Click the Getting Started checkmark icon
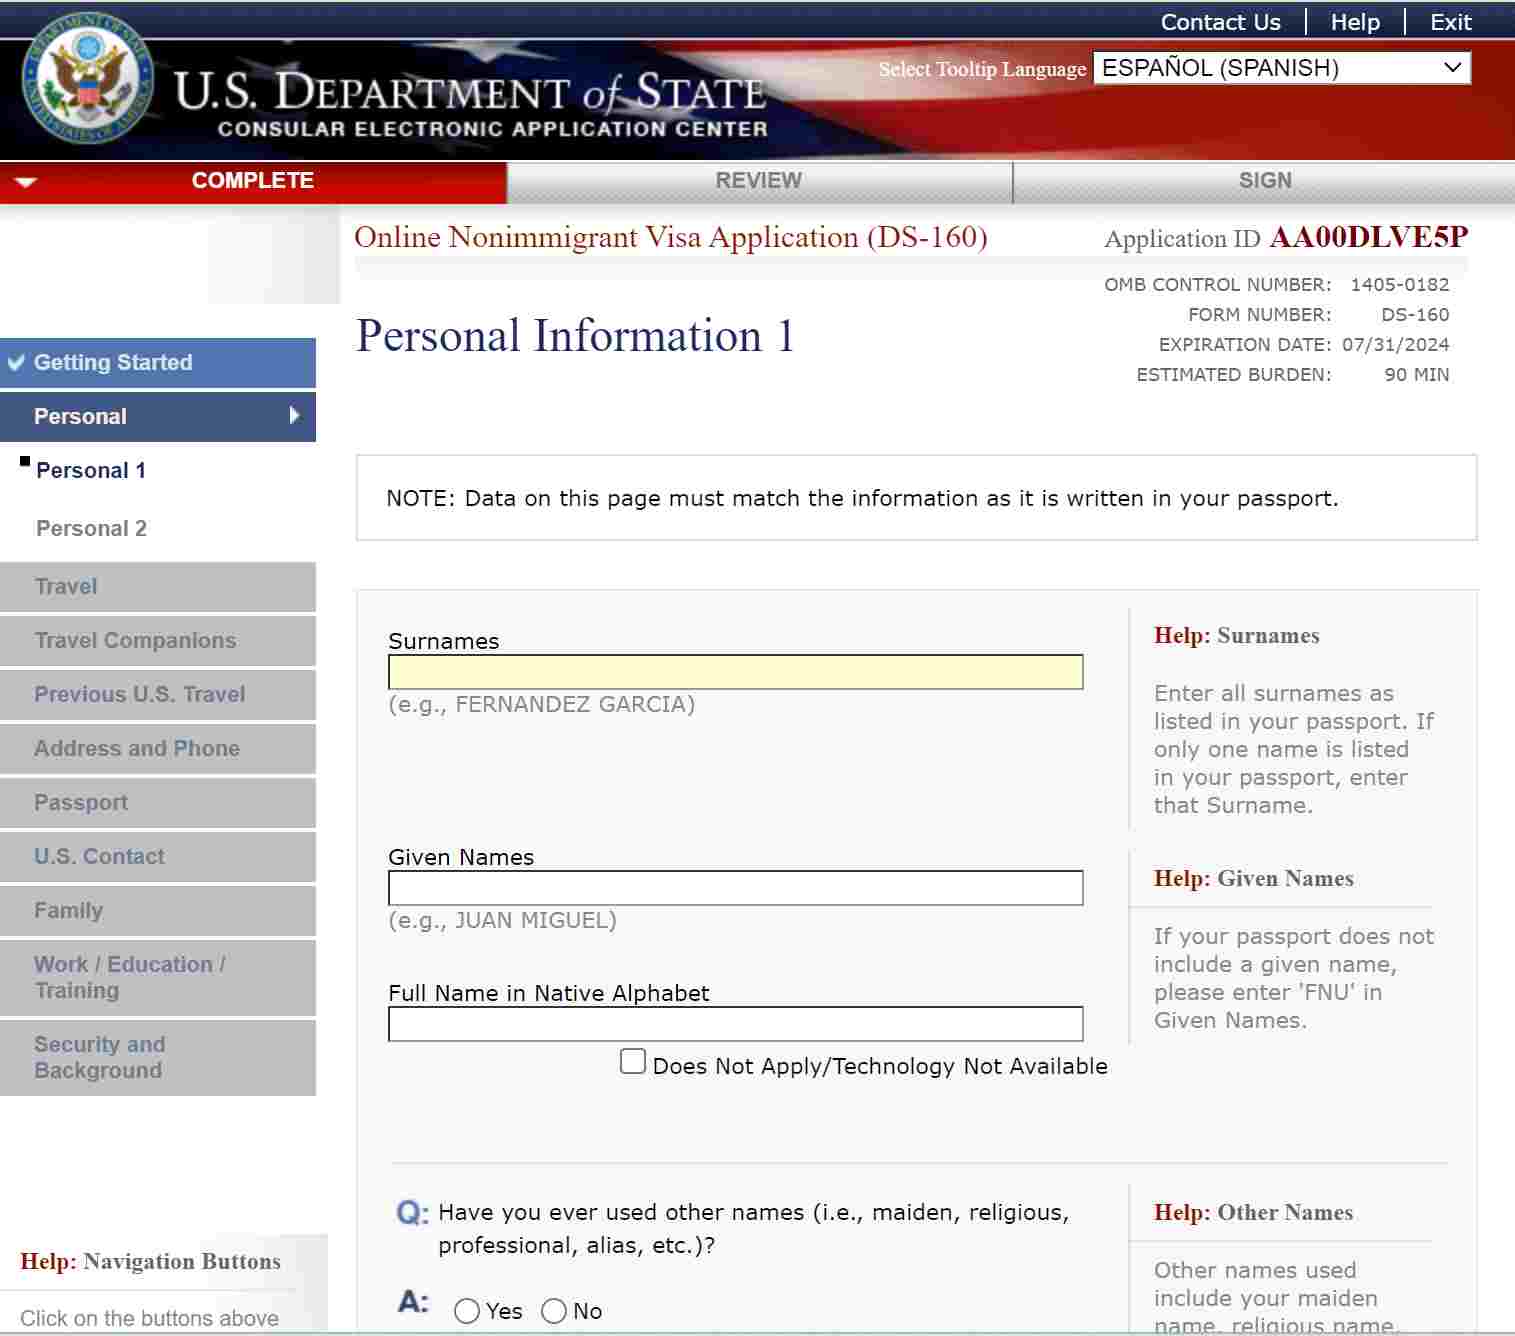This screenshot has height=1336, width=1515. click(x=17, y=362)
